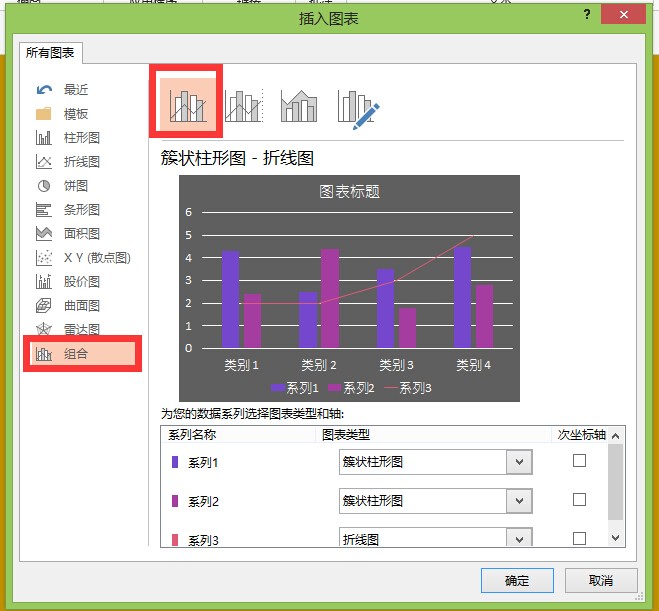The width and height of the screenshot is (659, 611).
Task: Click the 图表类型 column header
Action: click(x=345, y=435)
